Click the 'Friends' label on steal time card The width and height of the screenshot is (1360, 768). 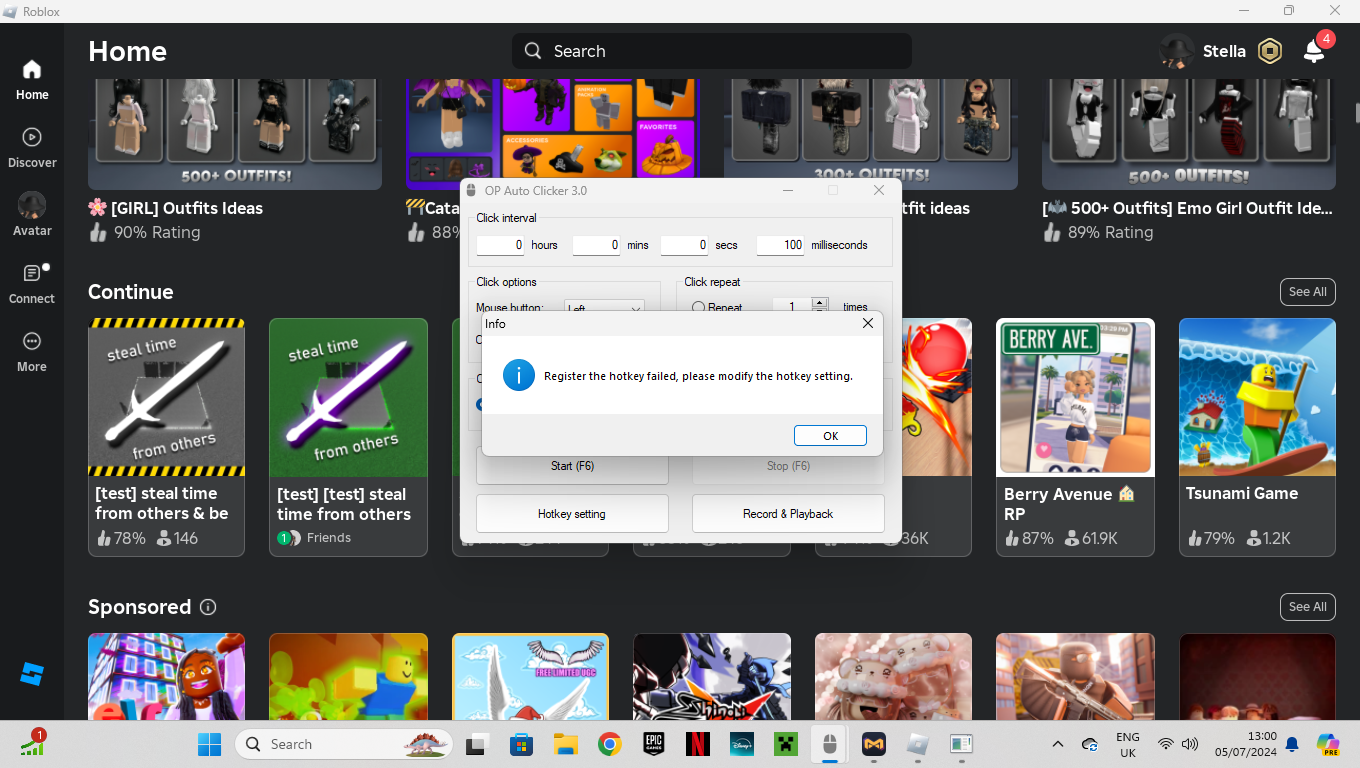click(329, 538)
